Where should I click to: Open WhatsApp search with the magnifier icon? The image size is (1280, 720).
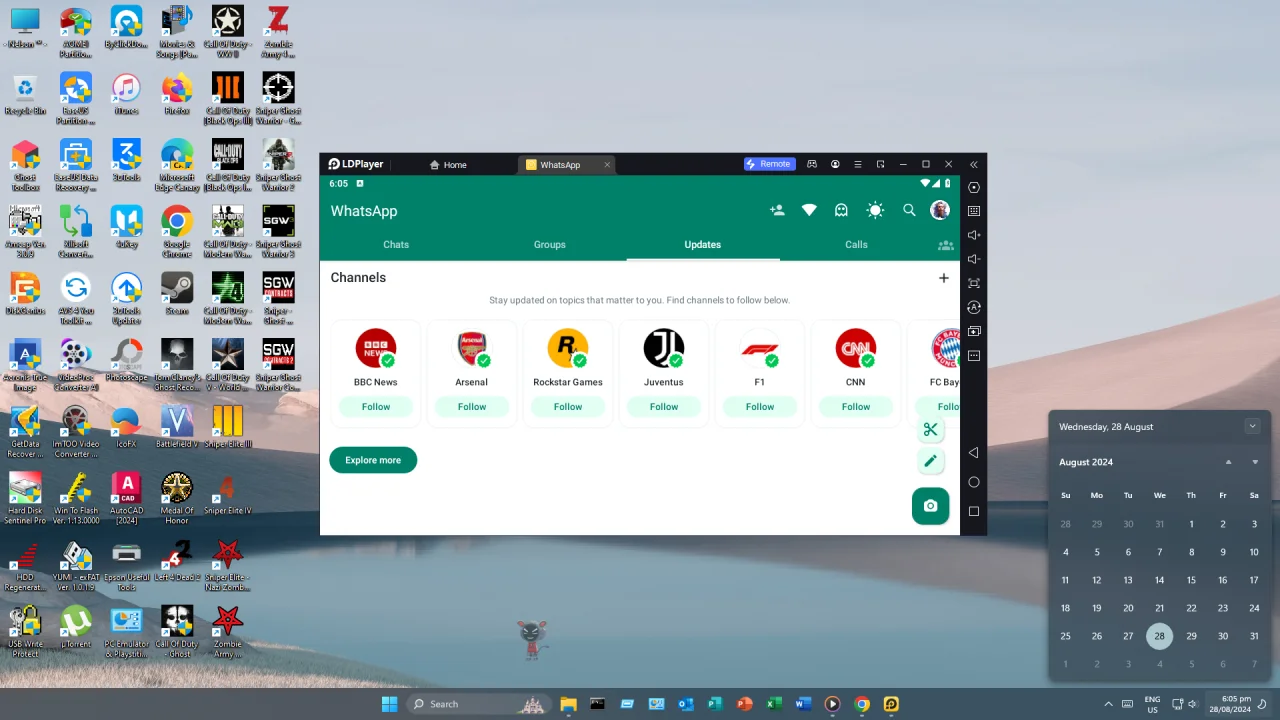pos(909,210)
